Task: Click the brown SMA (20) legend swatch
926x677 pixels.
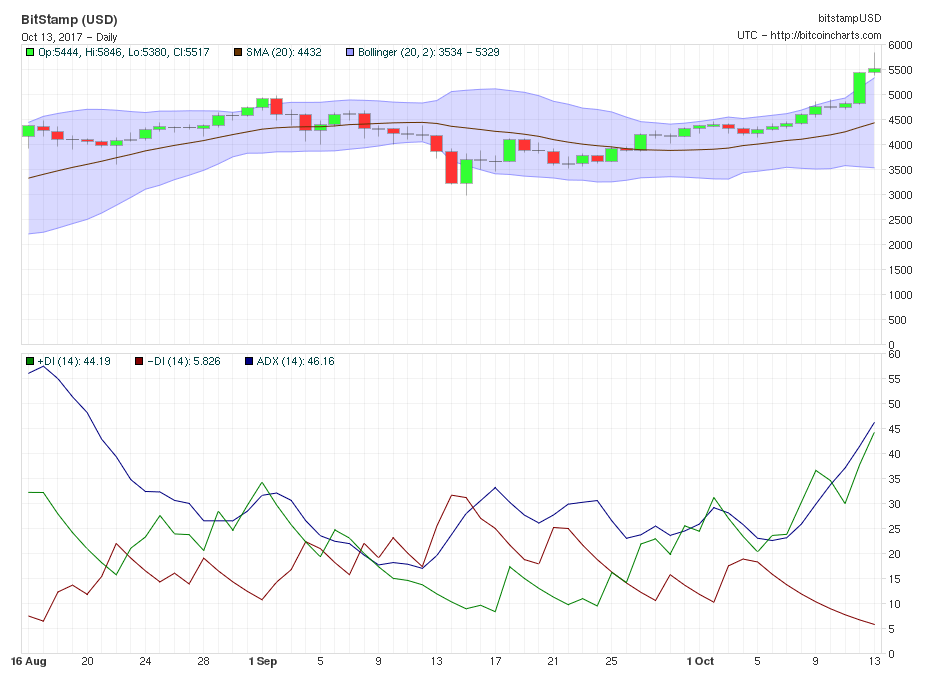Action: pyautogui.click(x=238, y=52)
